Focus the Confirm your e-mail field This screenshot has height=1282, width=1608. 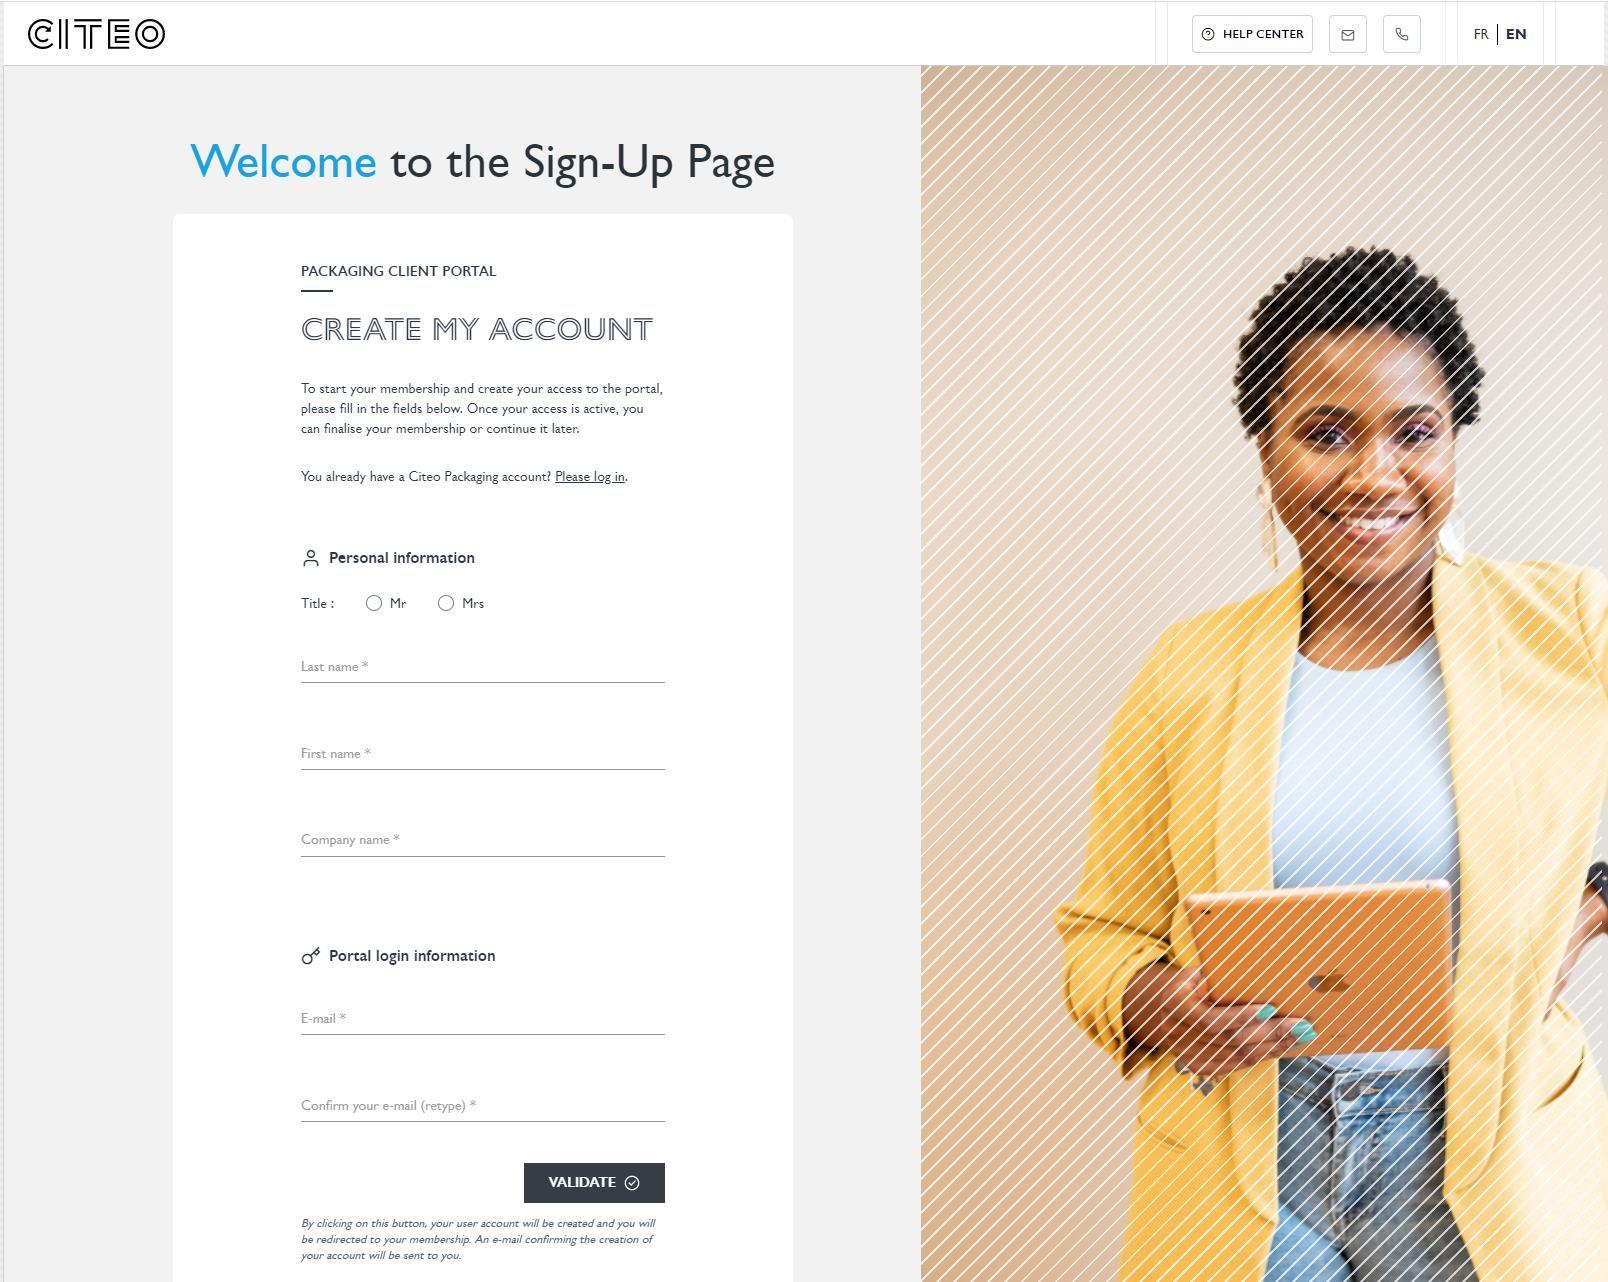[x=483, y=1106]
